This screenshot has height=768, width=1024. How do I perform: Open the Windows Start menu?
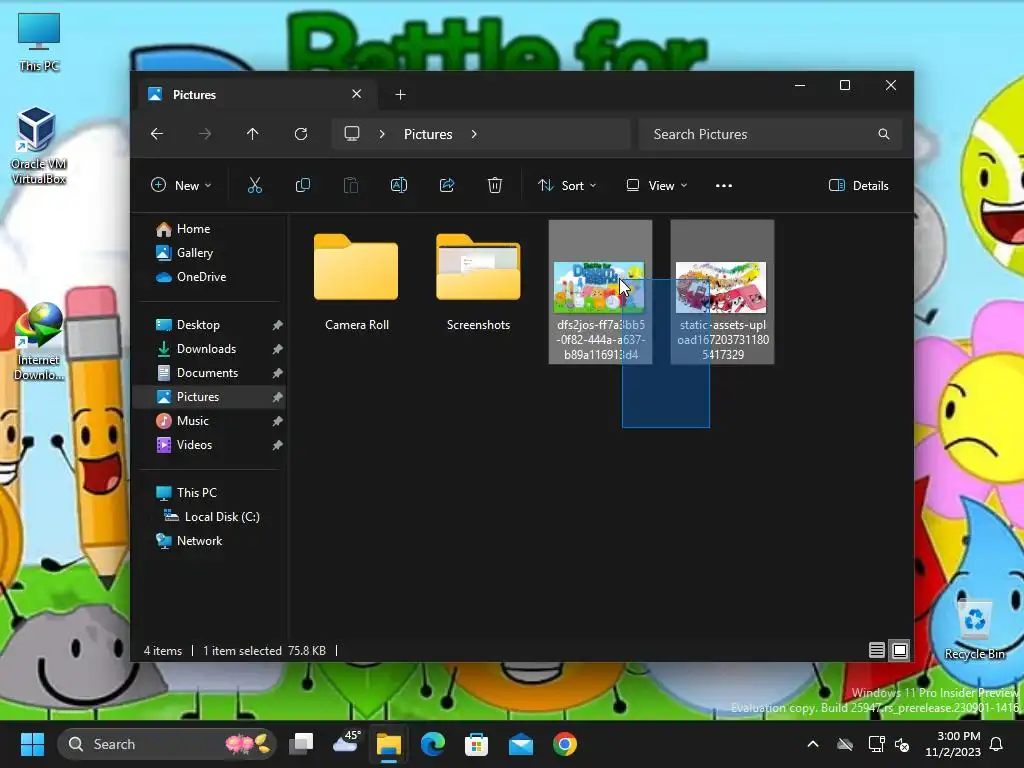(x=32, y=744)
